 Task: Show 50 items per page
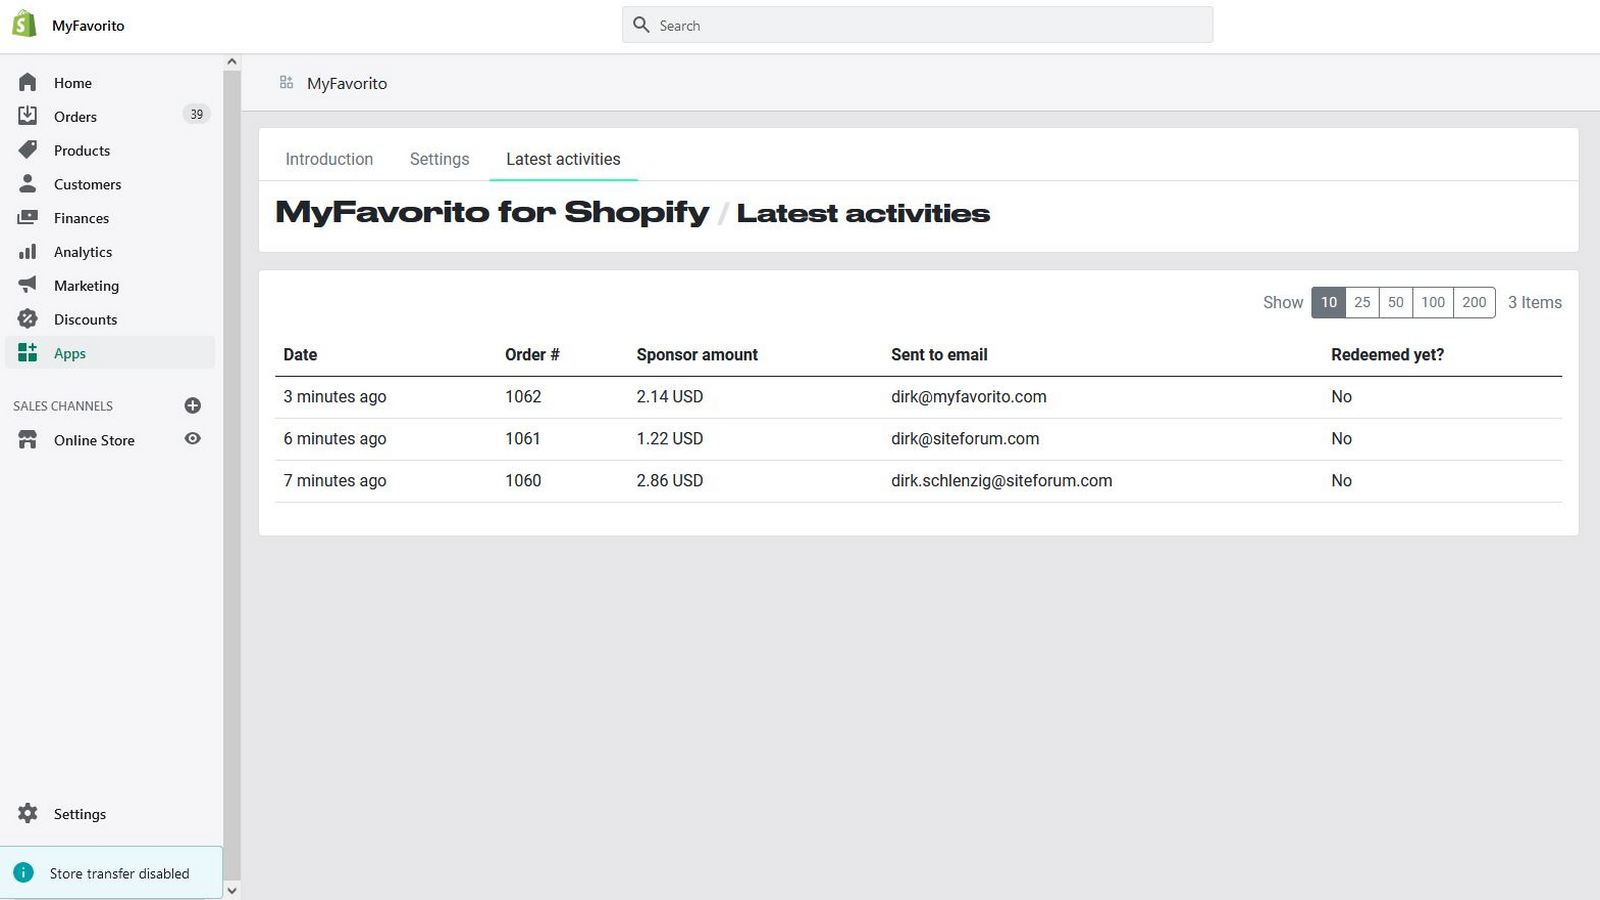pos(1396,302)
